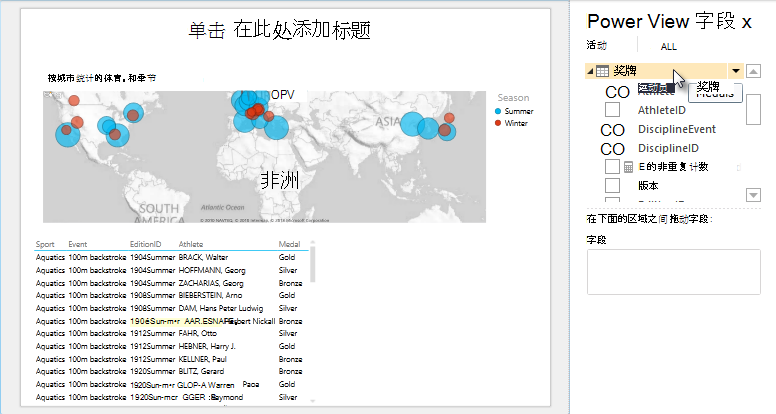This screenshot has width=776, height=414.
Task: Click the 字段 drop area box
Action: tap(674, 272)
